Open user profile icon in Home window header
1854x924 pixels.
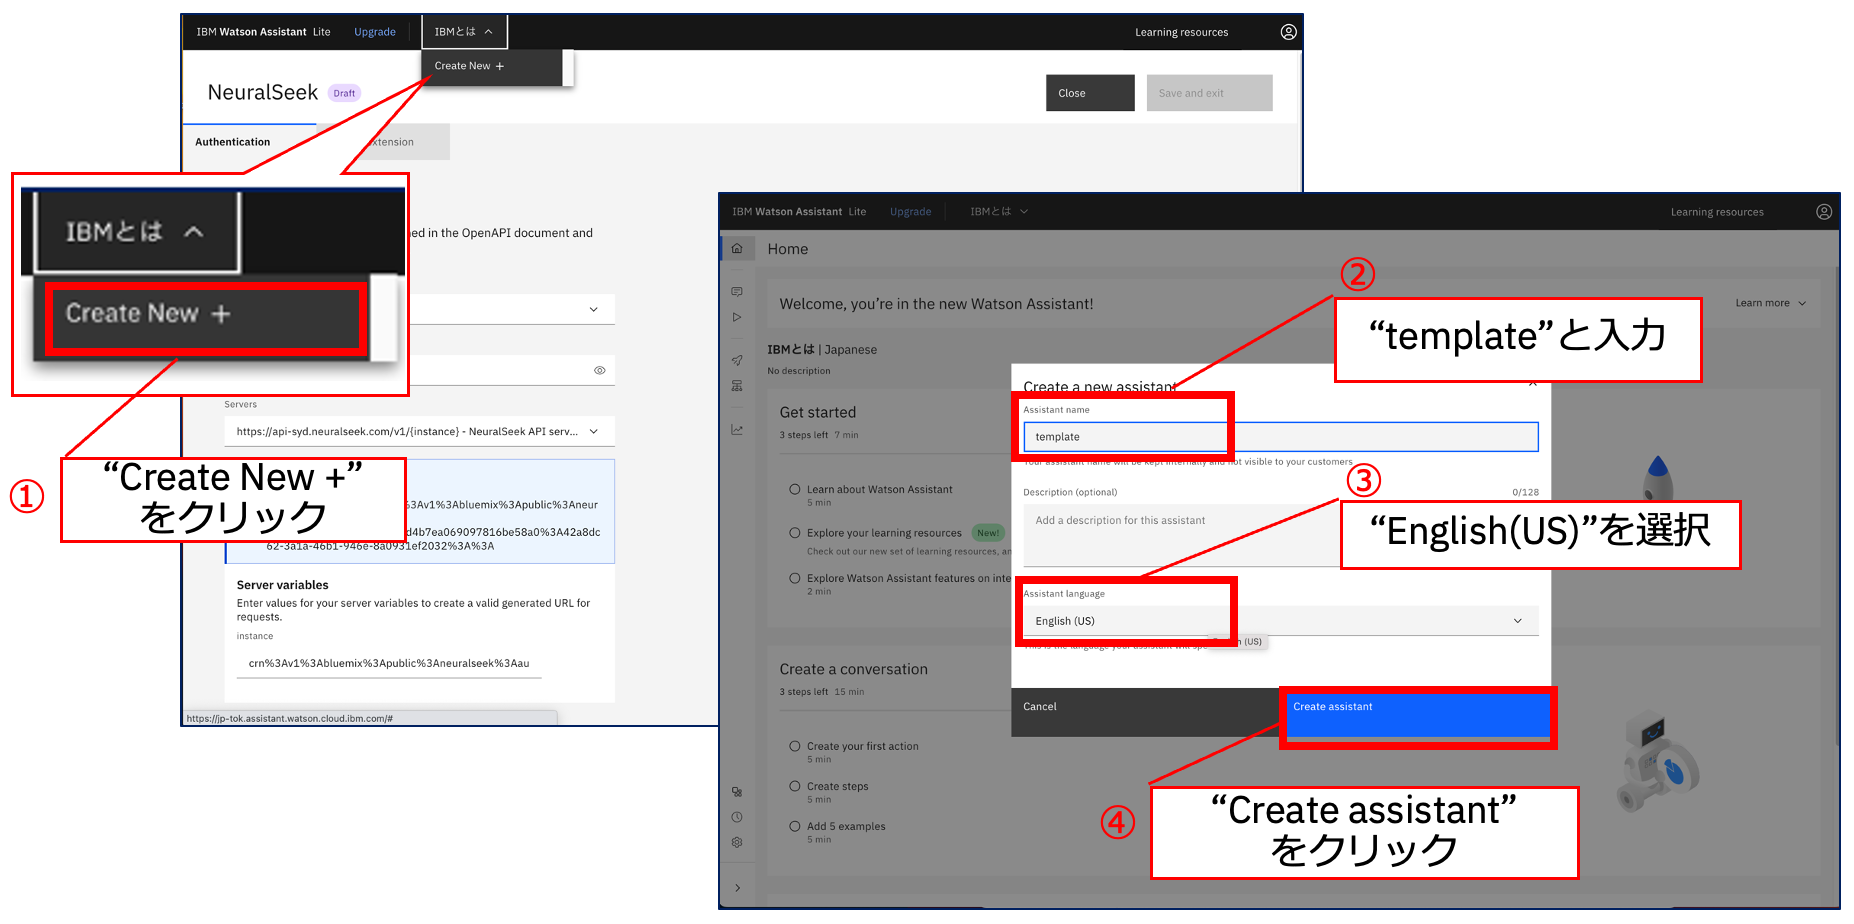1824,212
